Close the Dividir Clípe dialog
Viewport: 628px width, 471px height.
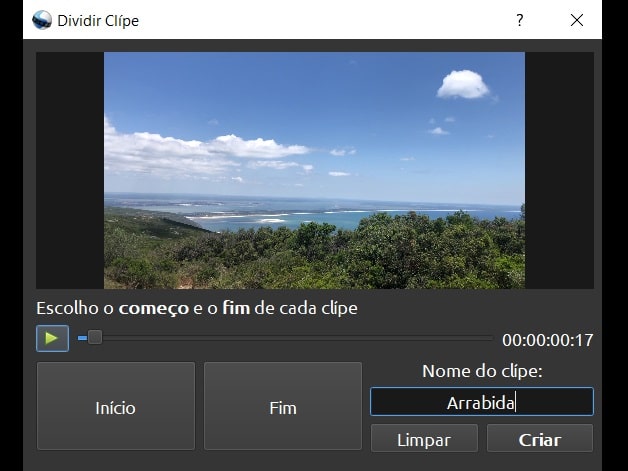576,20
